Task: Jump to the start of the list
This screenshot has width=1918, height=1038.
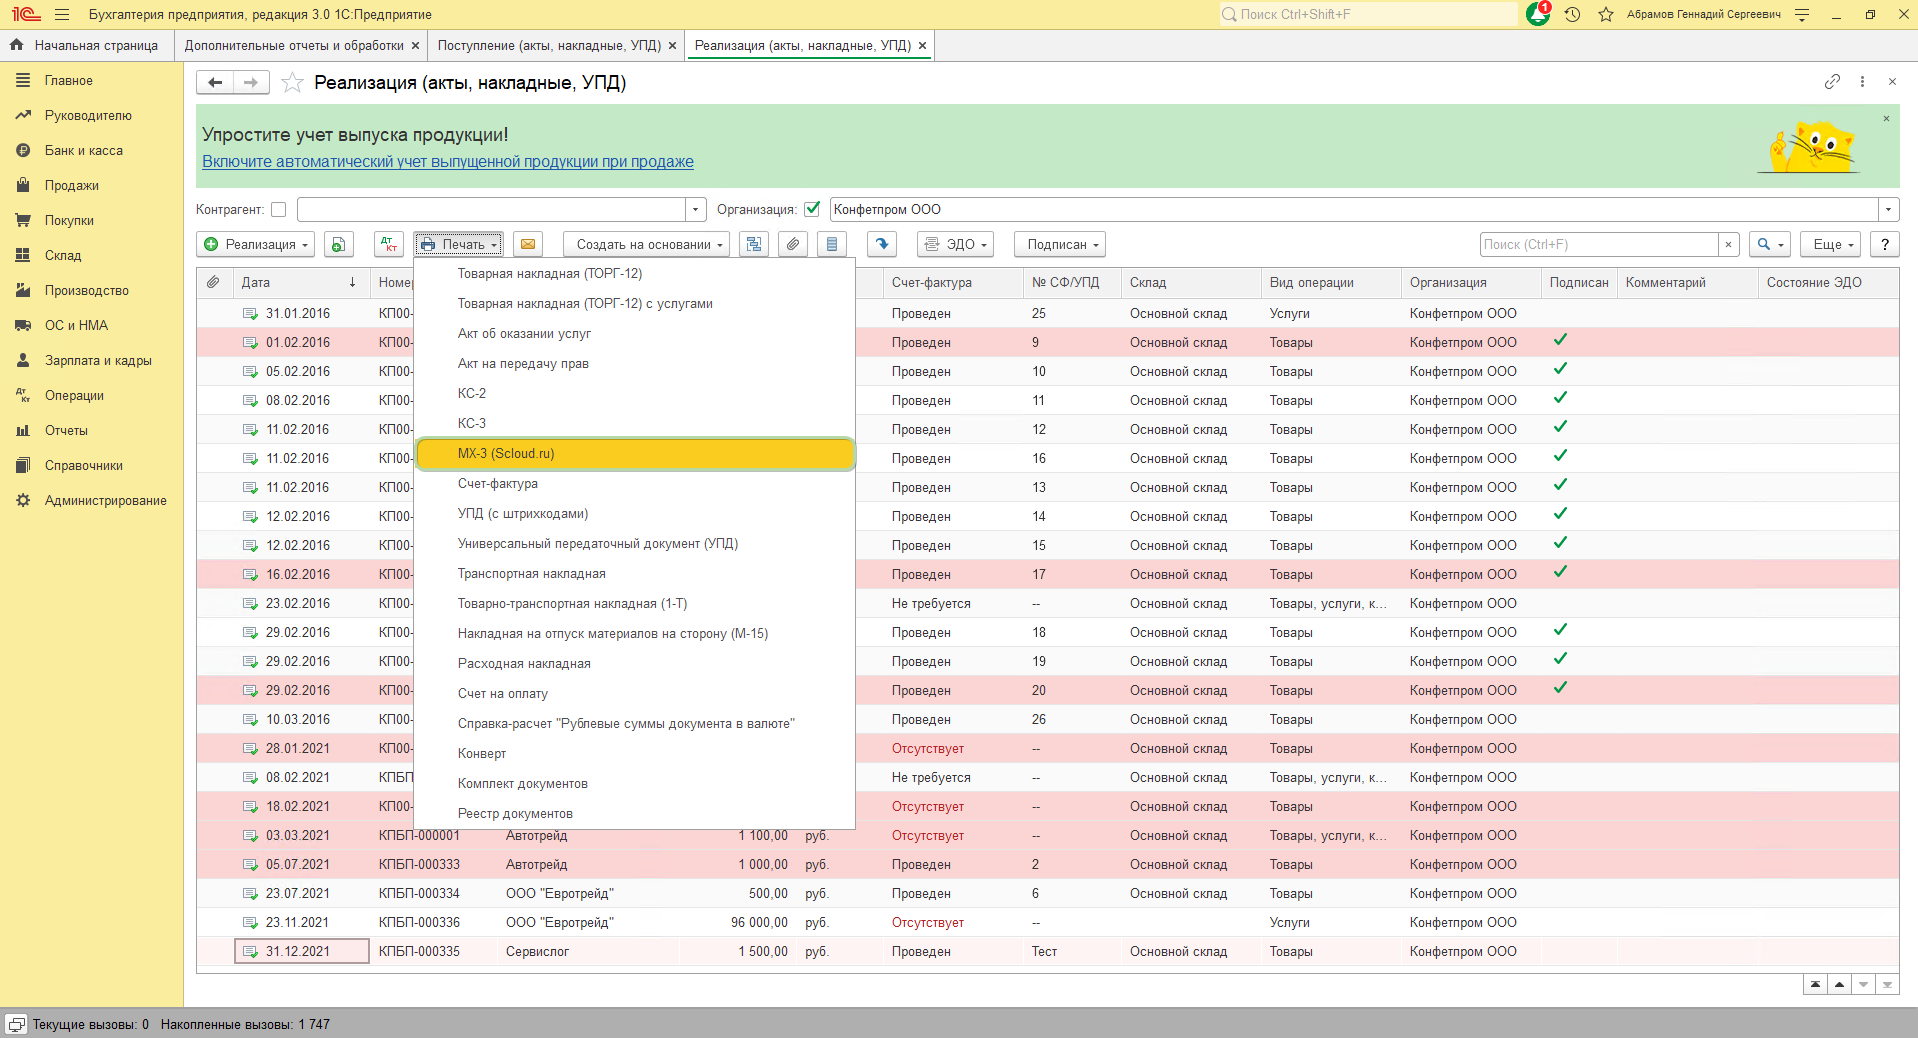Action: [1815, 985]
